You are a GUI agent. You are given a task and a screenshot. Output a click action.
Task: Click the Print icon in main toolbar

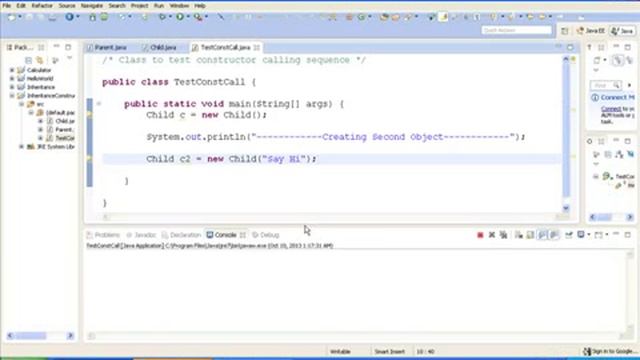[x=52, y=17]
